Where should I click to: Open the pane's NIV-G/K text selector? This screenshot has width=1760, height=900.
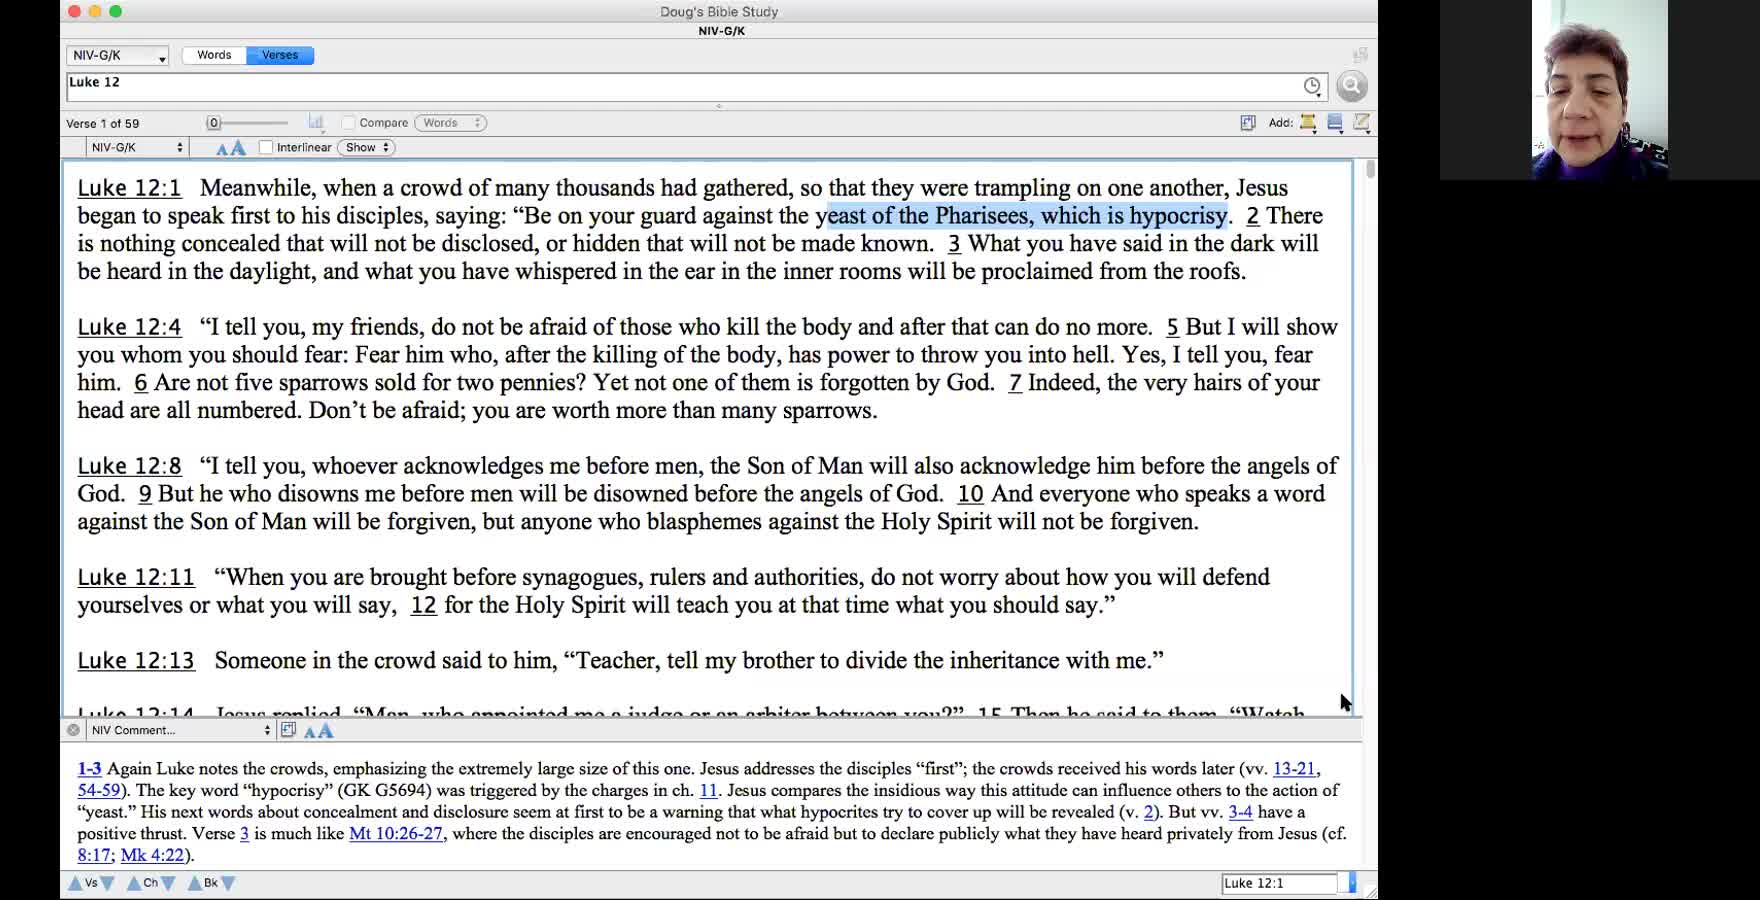pyautogui.click(x=136, y=147)
